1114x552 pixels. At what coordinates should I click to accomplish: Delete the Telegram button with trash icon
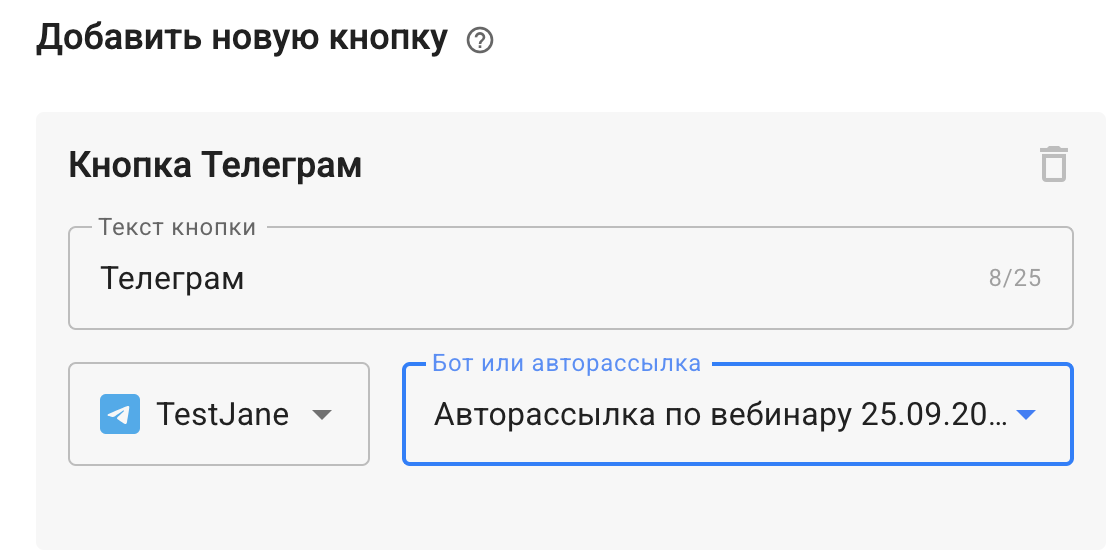(x=1054, y=164)
